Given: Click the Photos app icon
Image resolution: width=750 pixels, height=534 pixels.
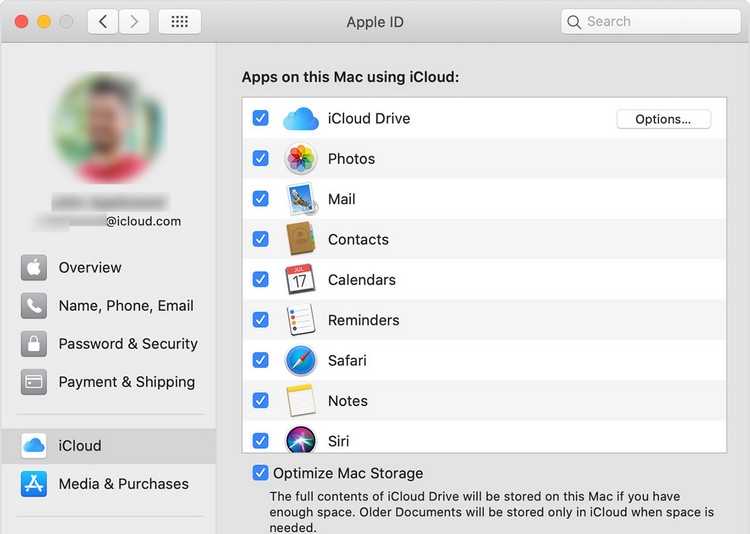Looking at the screenshot, I should tap(300, 158).
